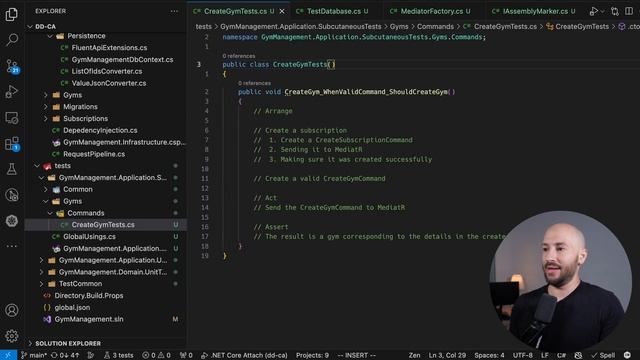Click the UTF-8 encoding status item
Viewport: 640px width, 360px height.
point(522,355)
